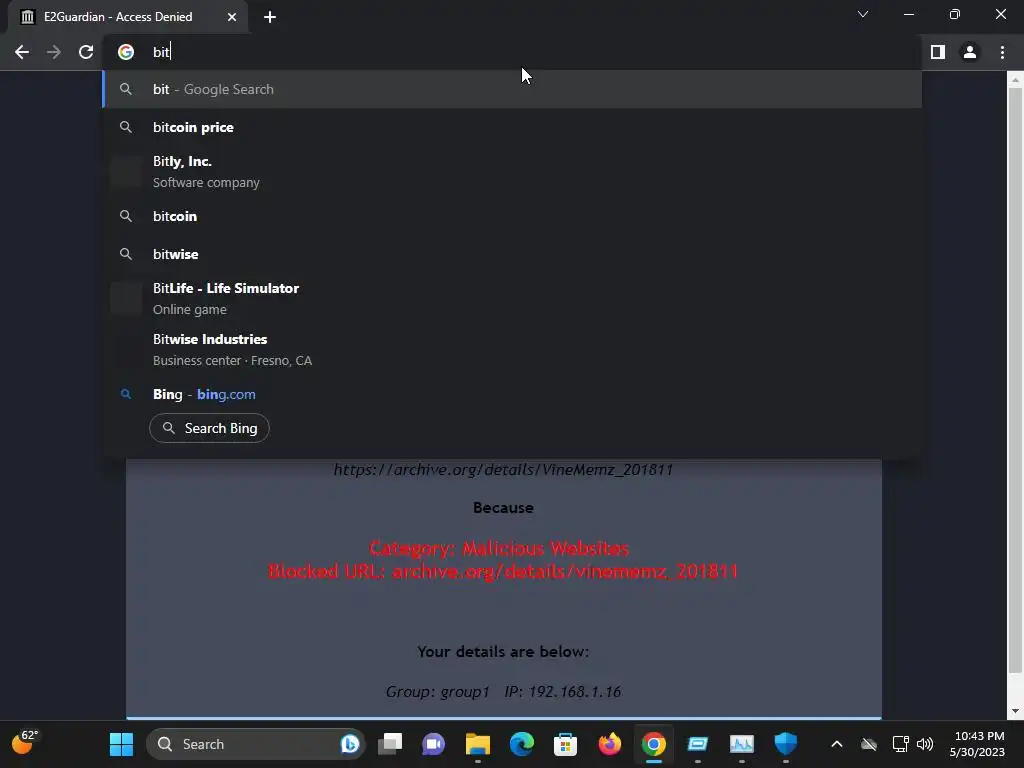This screenshot has width=1024, height=768.
Task: Click the Search Bing button
Action: 209,428
